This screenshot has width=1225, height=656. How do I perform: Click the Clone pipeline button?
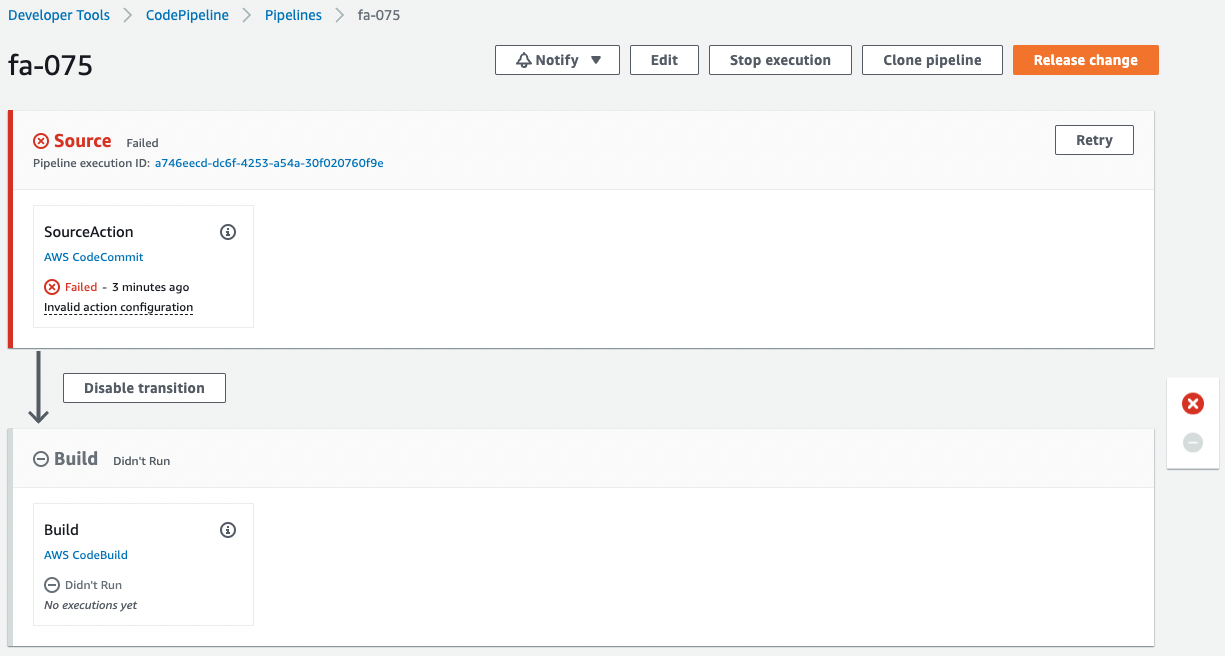pyautogui.click(x=932, y=60)
